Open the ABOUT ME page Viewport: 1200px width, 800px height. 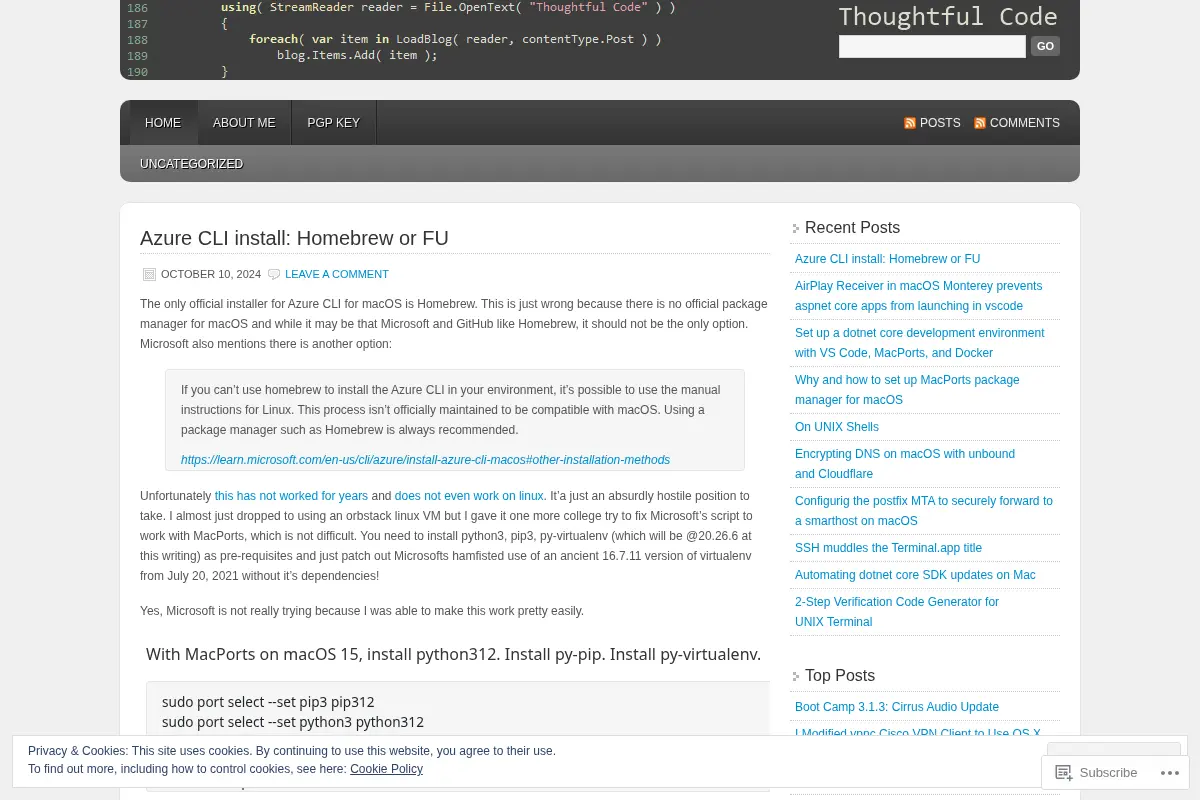[x=244, y=123]
